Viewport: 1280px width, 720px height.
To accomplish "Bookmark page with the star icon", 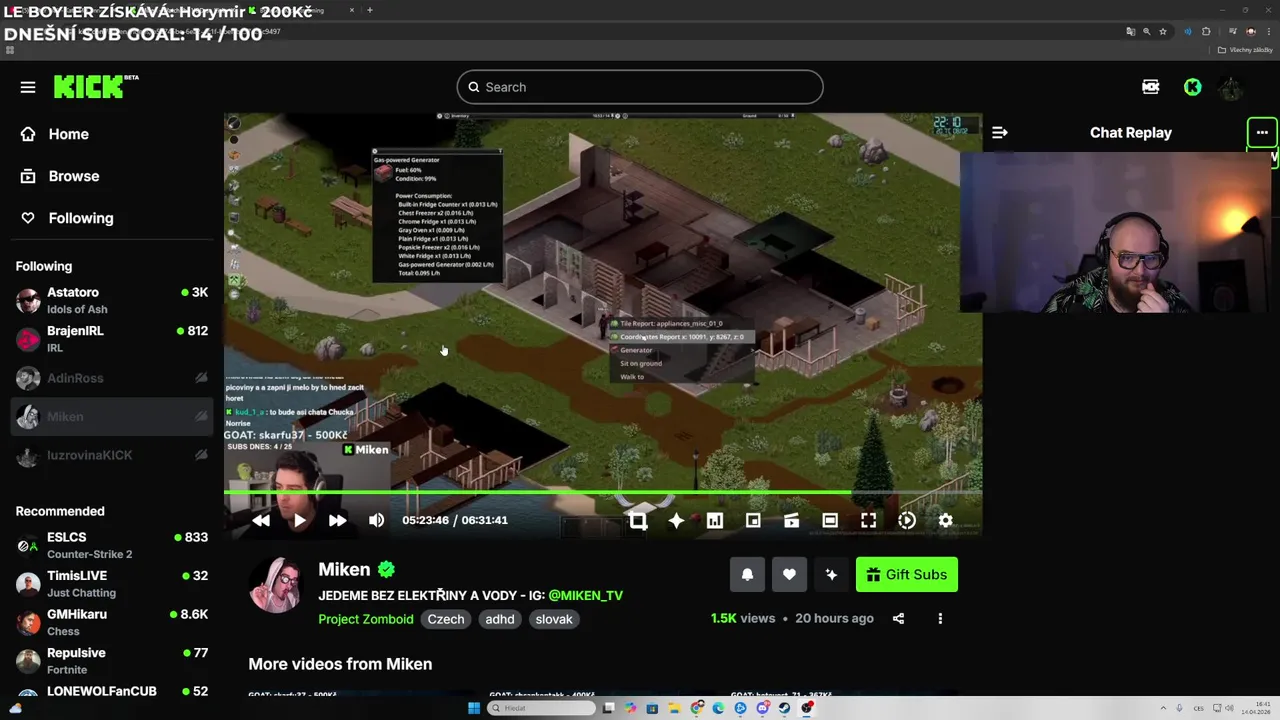I will [x=1163, y=31].
